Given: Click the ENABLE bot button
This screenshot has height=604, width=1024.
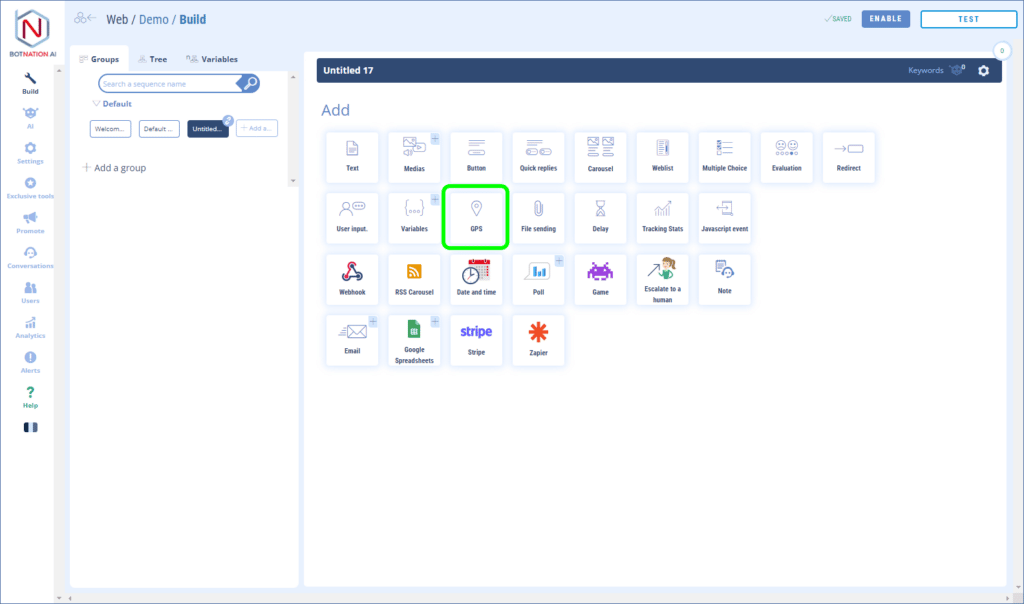Looking at the screenshot, I should pyautogui.click(x=886, y=19).
